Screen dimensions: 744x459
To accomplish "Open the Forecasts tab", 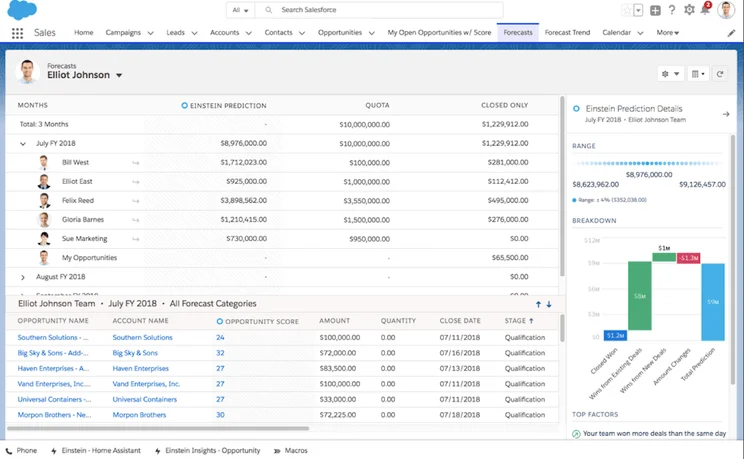I will click(x=518, y=32).
